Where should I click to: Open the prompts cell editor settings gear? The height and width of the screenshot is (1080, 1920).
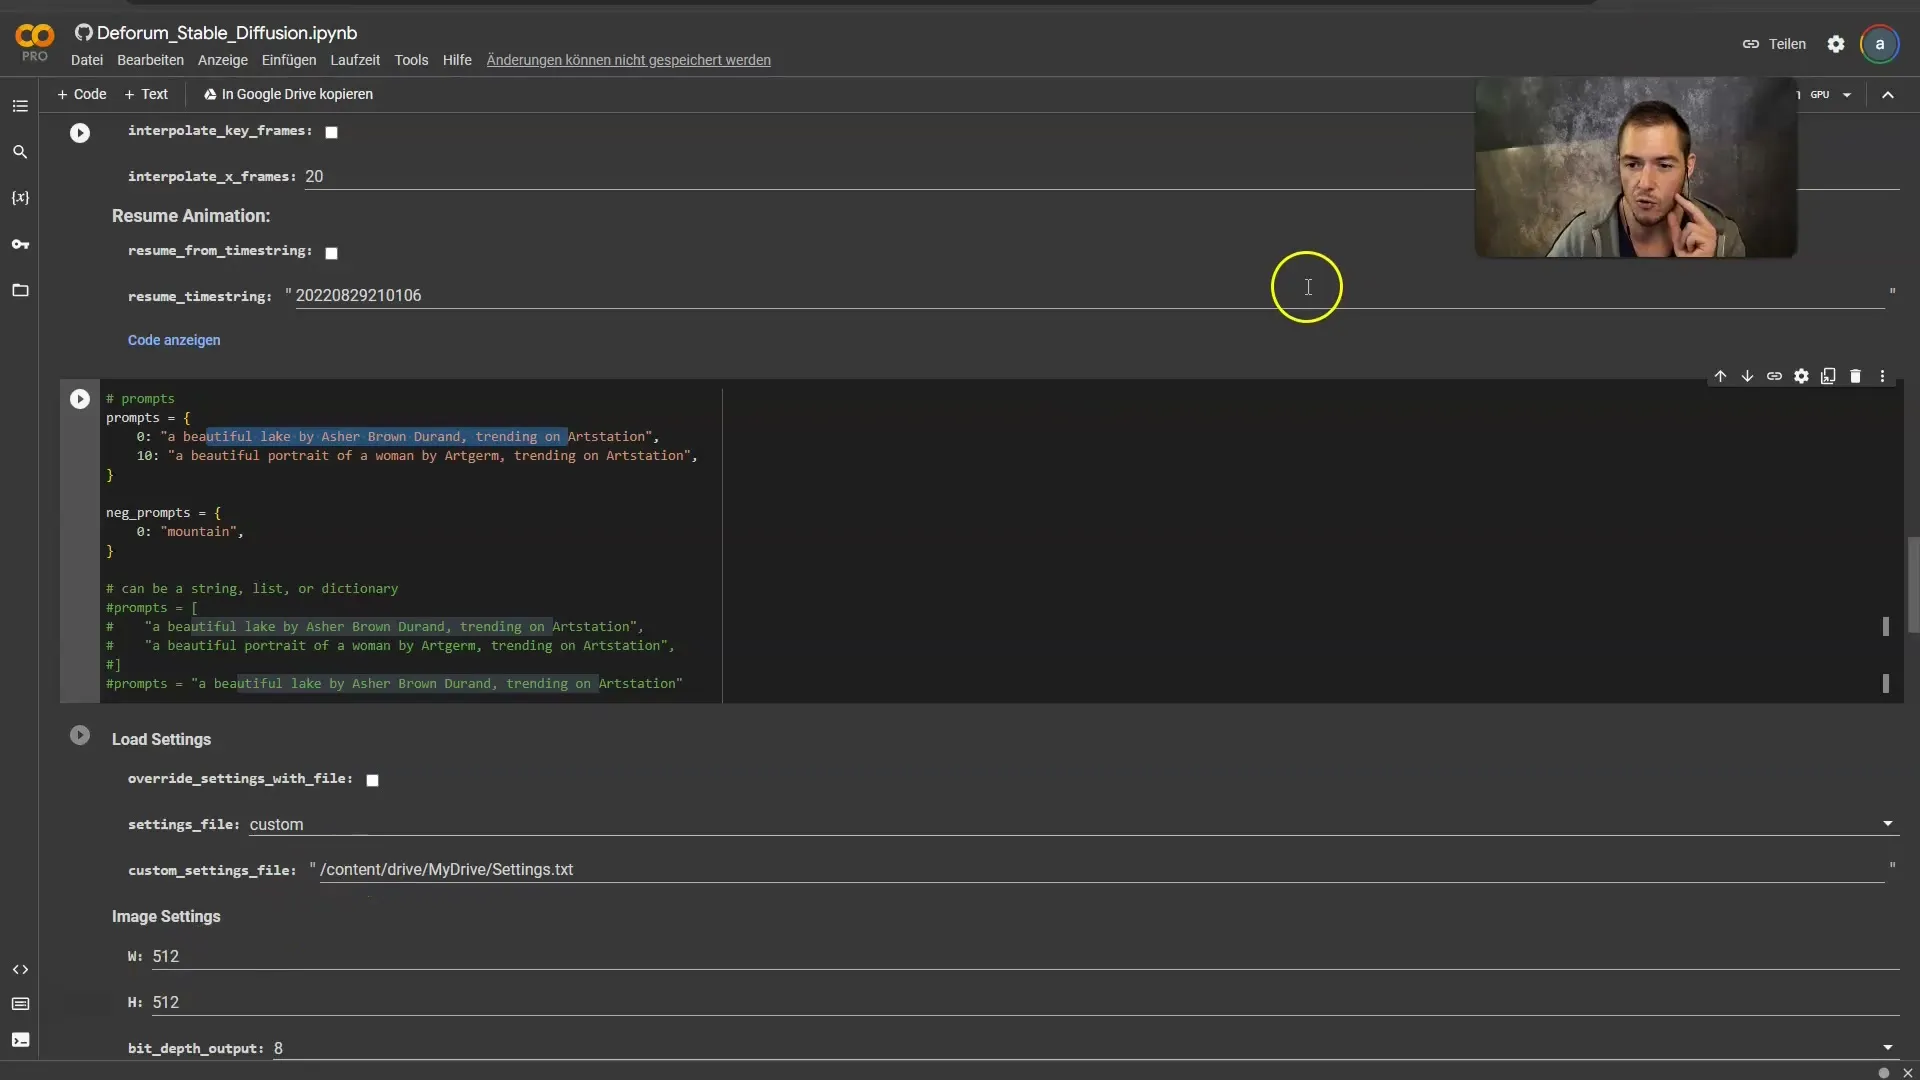1801,376
